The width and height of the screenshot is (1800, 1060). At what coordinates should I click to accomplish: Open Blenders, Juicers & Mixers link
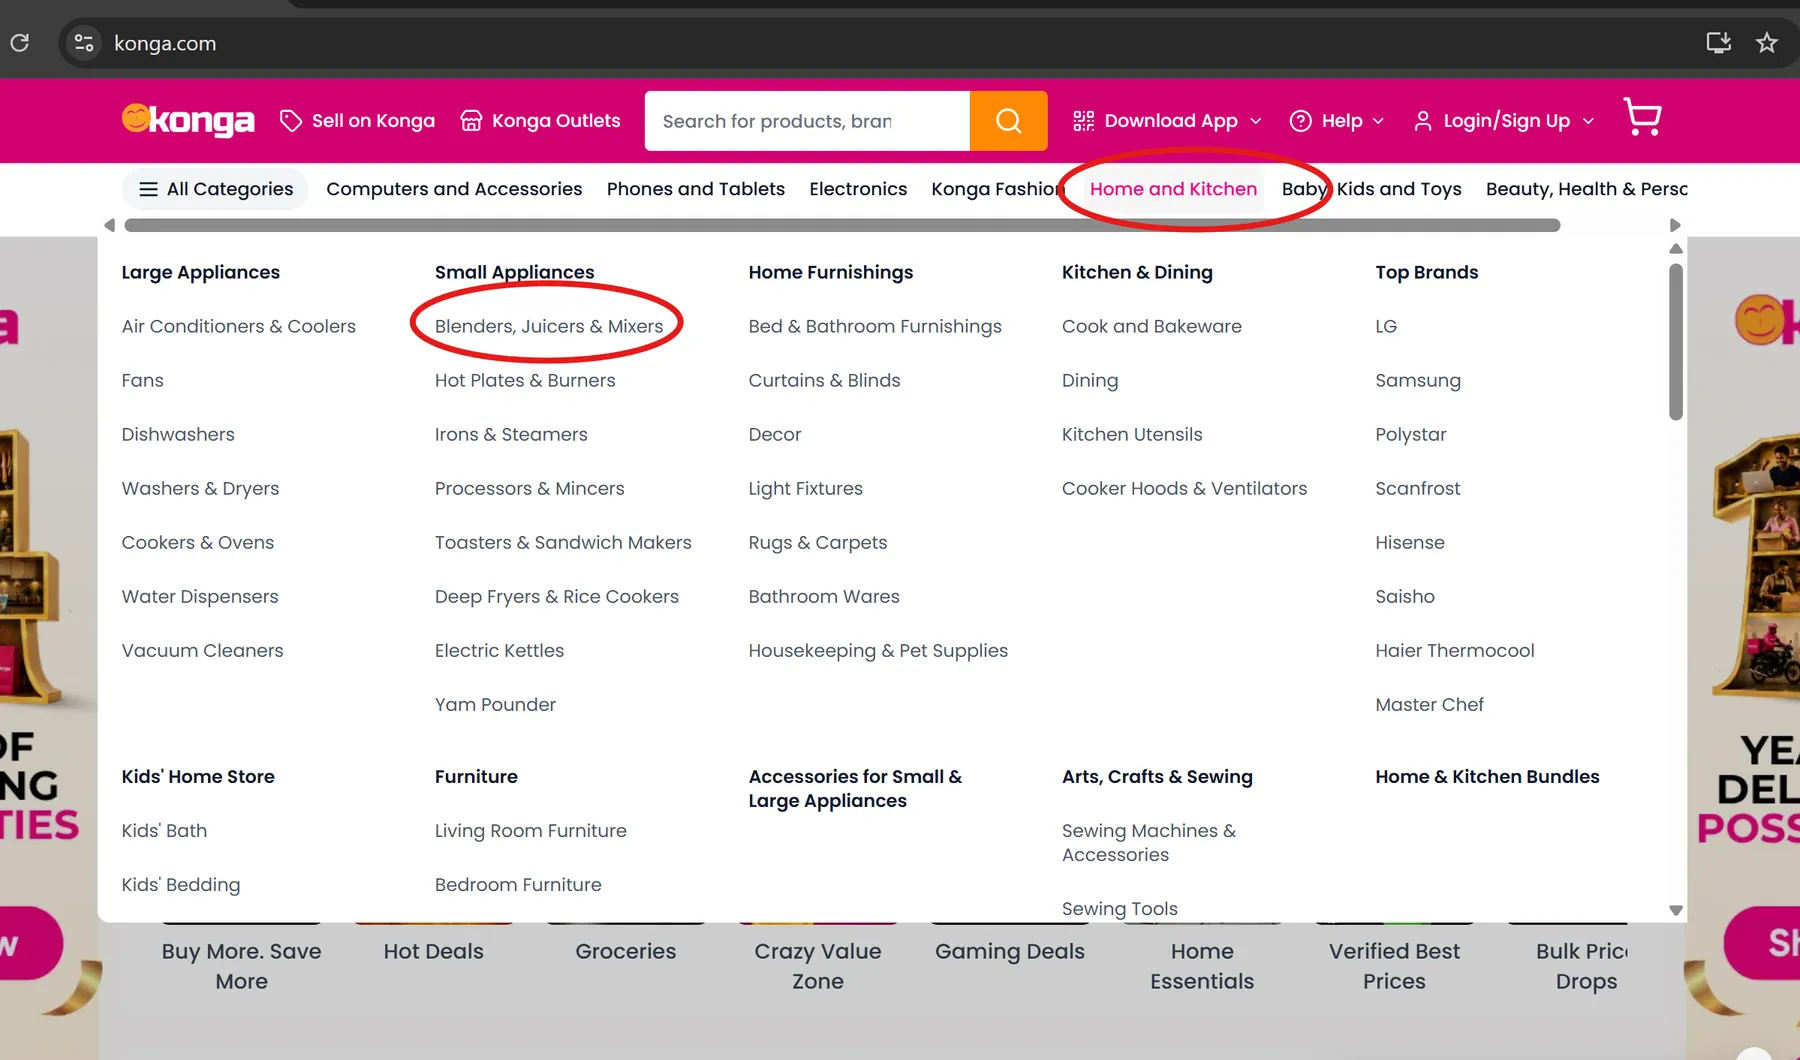[549, 326]
